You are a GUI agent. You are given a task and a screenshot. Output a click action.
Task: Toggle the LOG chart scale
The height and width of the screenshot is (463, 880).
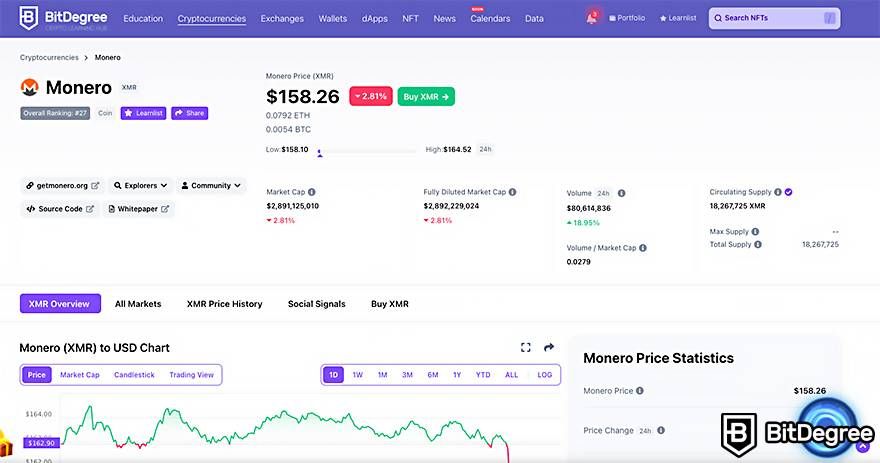tap(544, 375)
